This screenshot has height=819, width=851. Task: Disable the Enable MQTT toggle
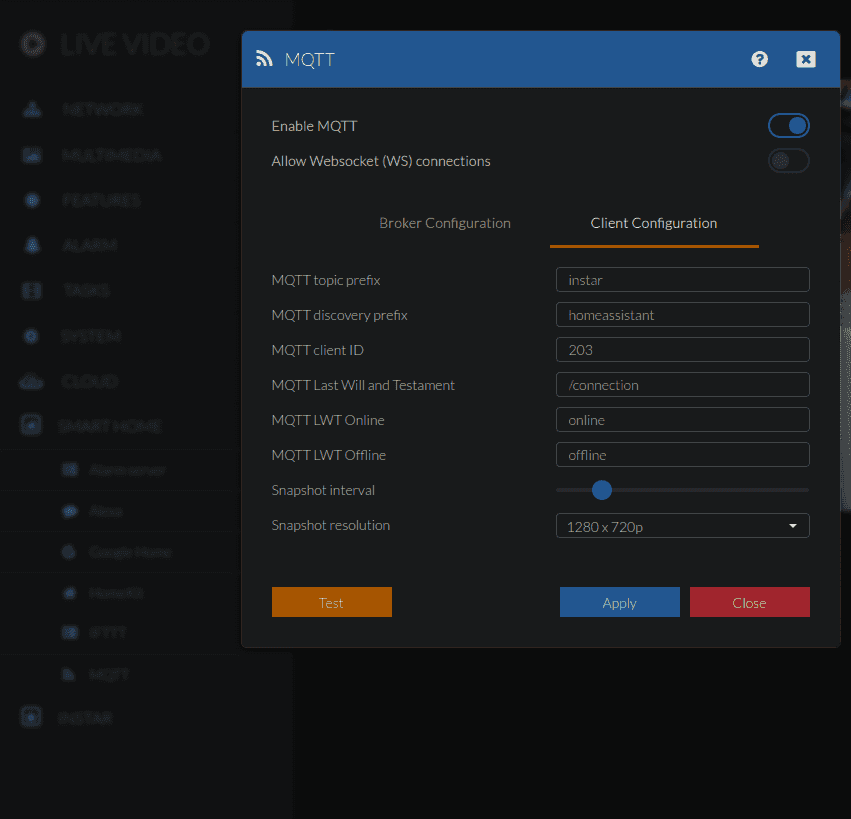point(788,126)
